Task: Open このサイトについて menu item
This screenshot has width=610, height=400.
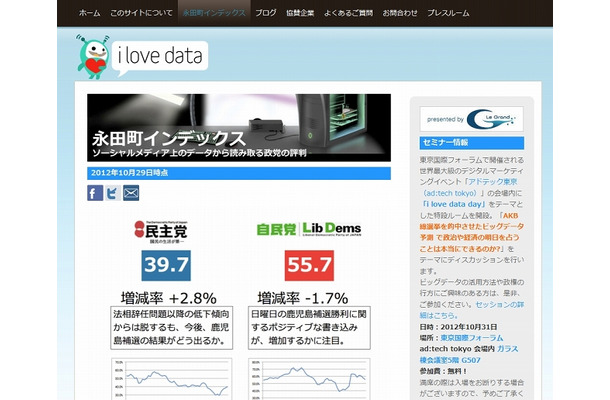Action: point(141,13)
